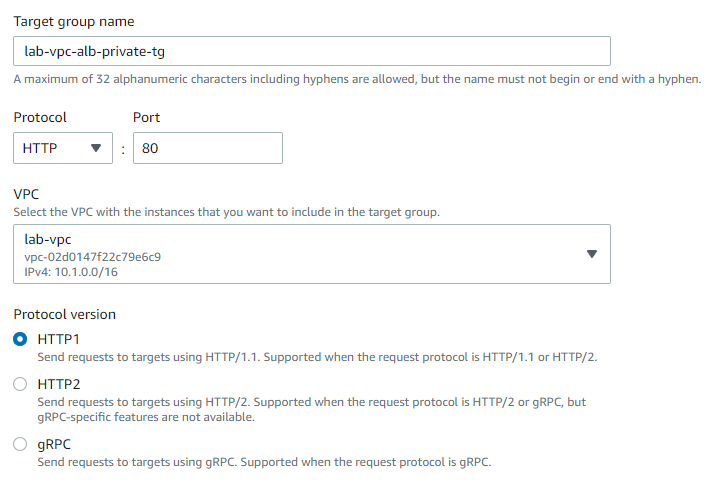This screenshot has width=711, height=482.
Task: Click the Port field label
Action: tap(146, 117)
